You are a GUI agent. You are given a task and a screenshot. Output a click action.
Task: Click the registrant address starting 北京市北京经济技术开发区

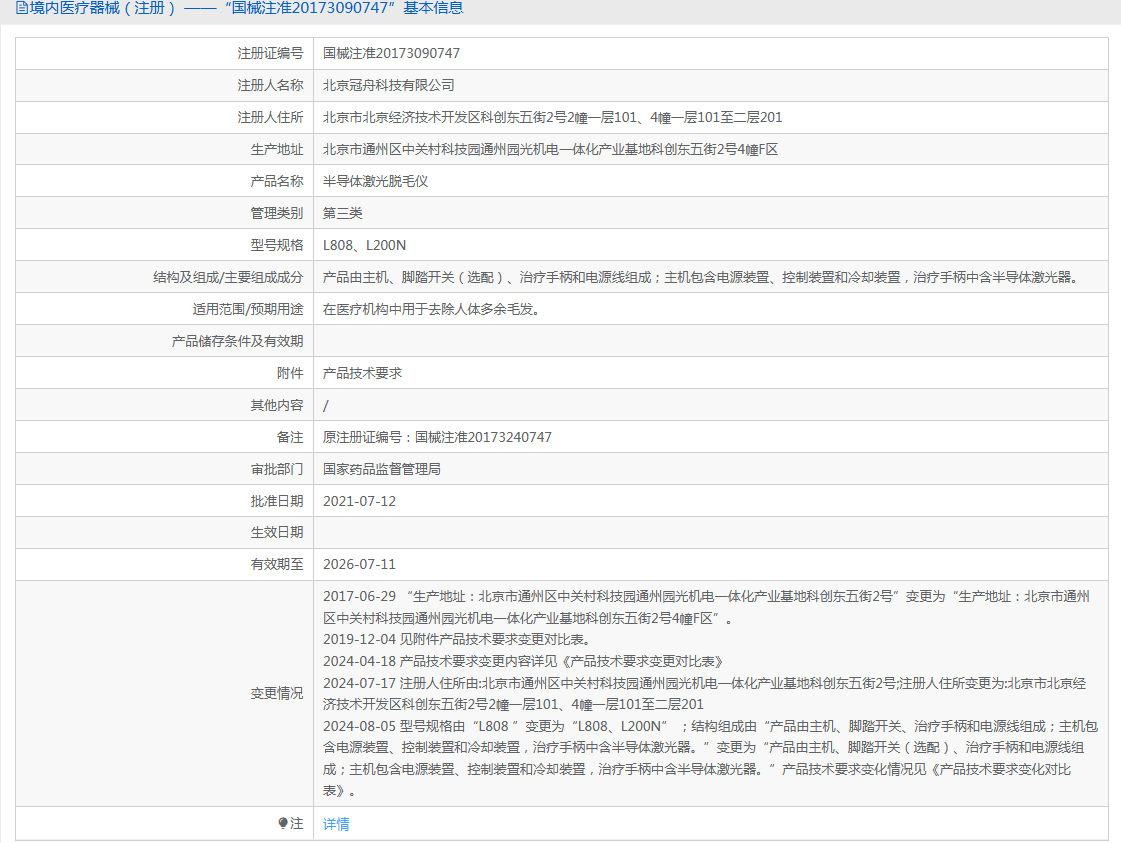pyautogui.click(x=552, y=117)
